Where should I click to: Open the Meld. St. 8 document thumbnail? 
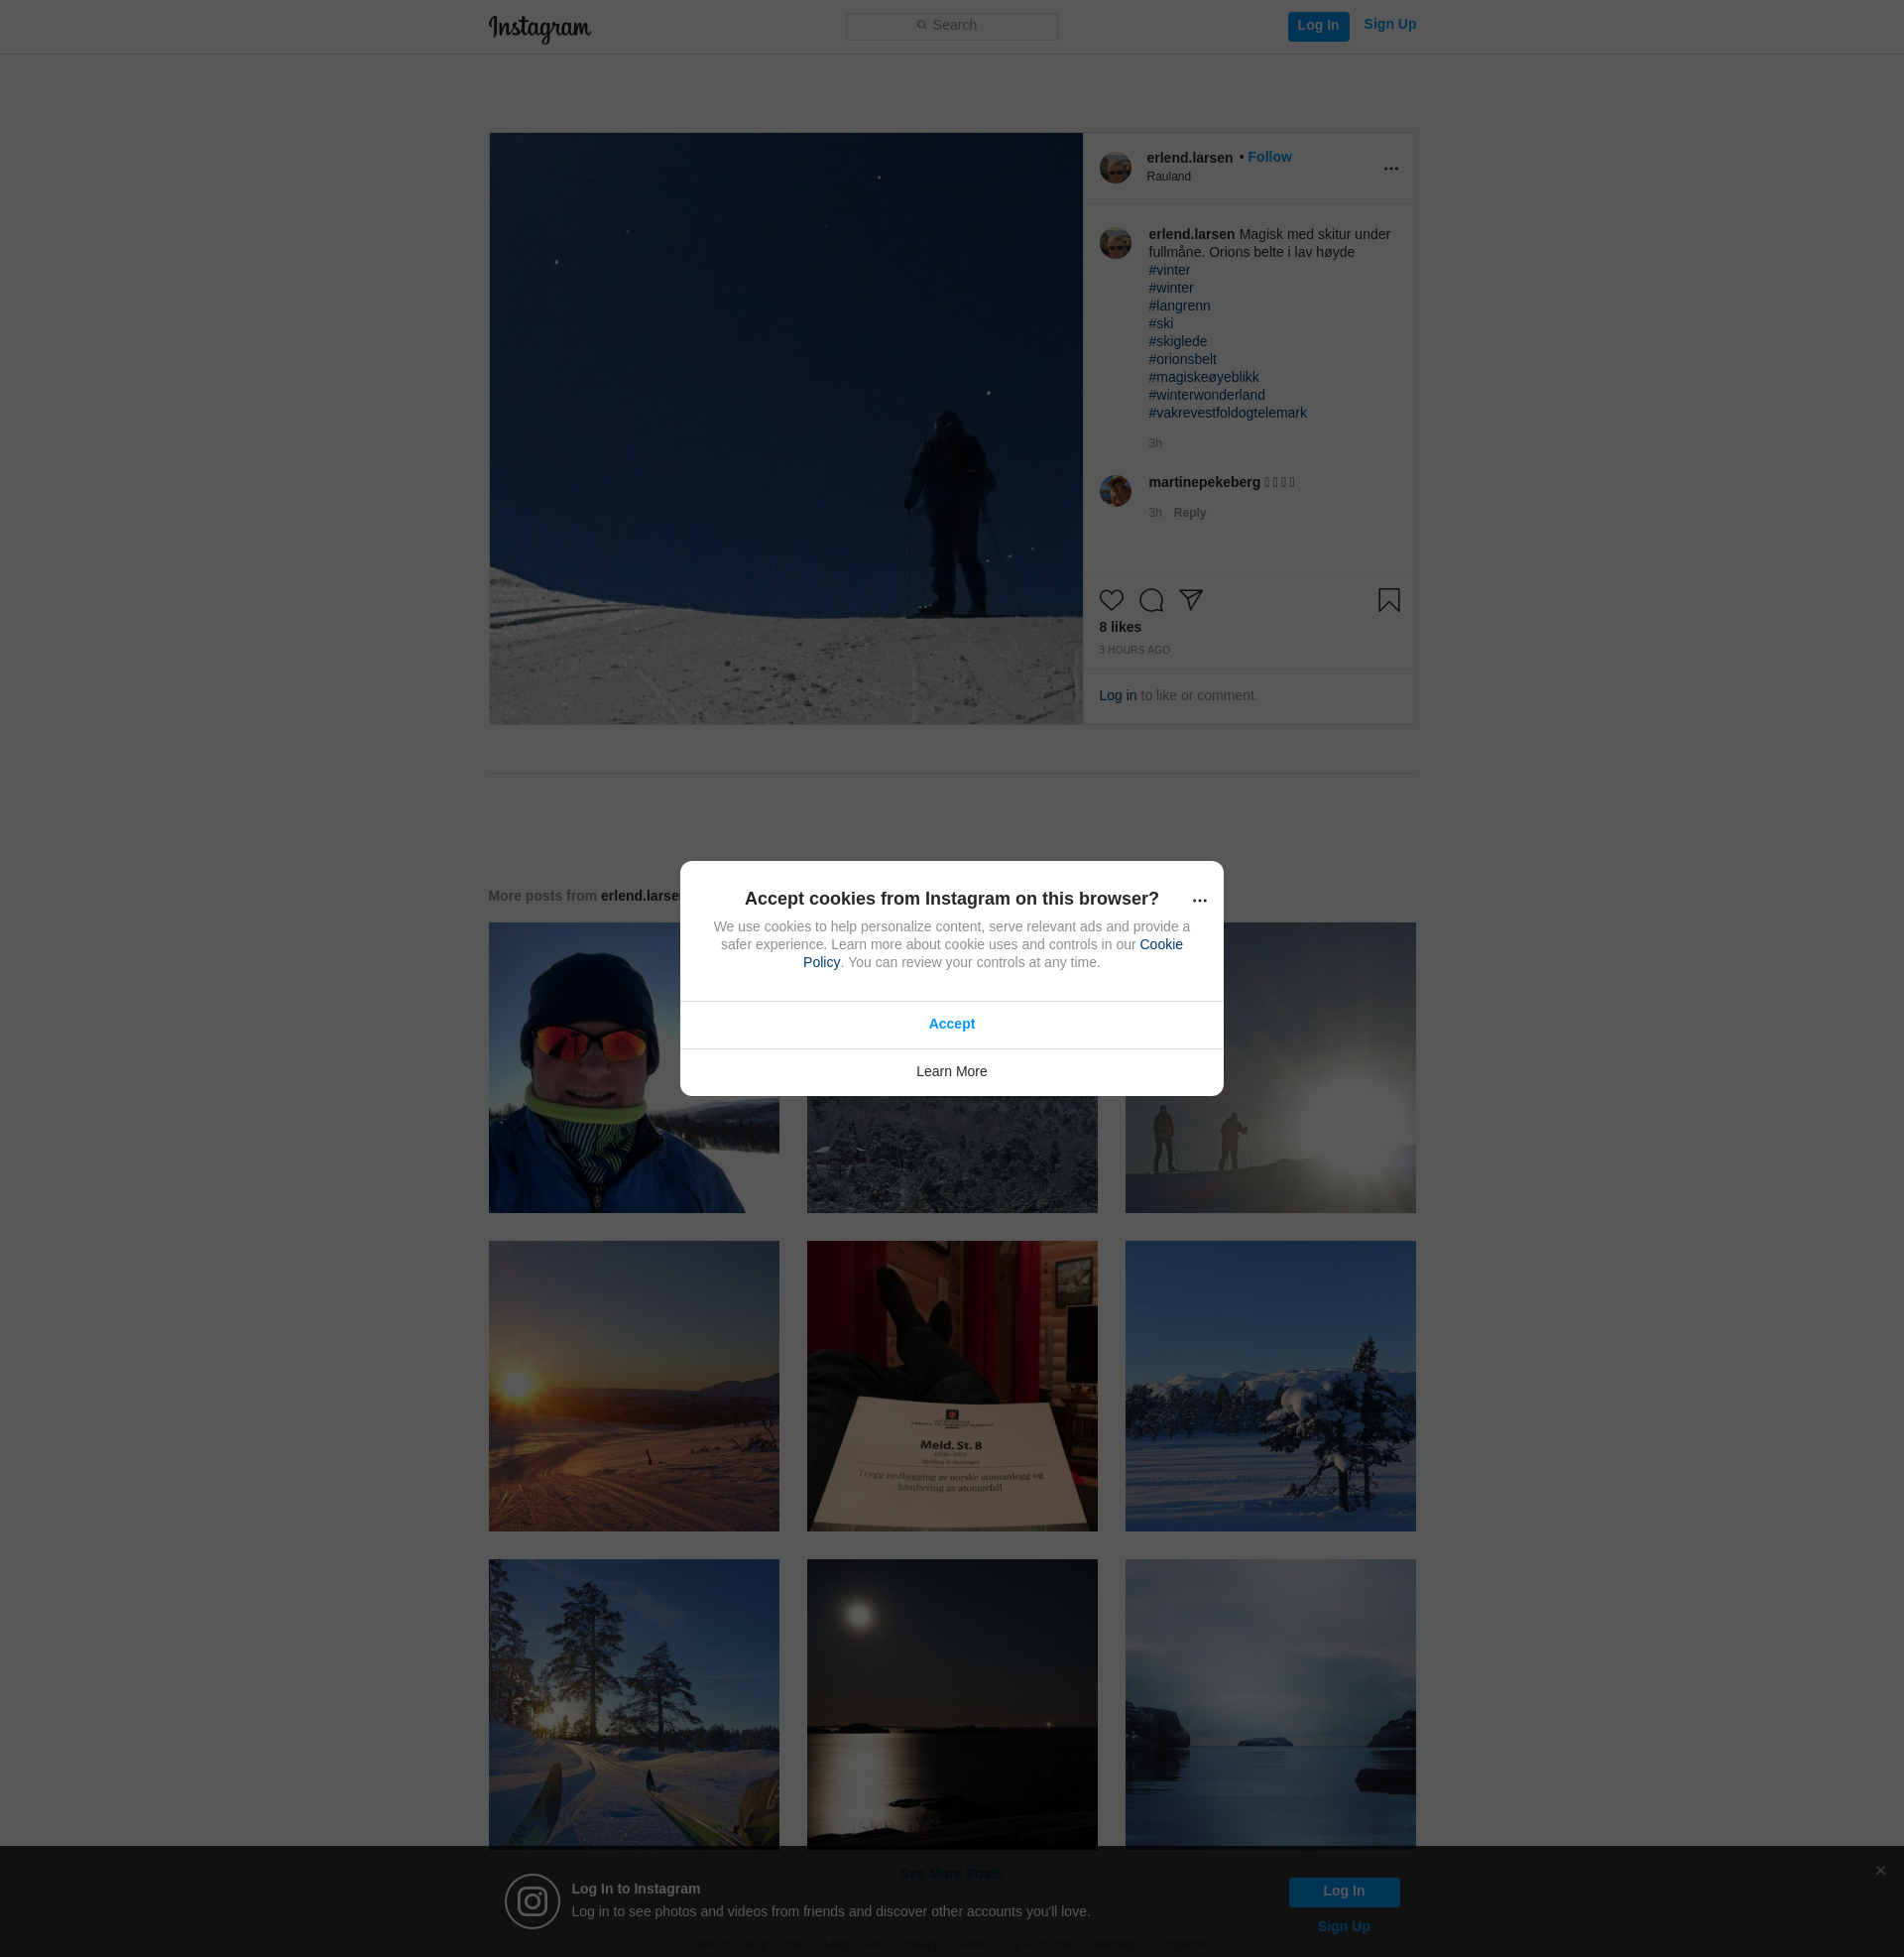951,1386
